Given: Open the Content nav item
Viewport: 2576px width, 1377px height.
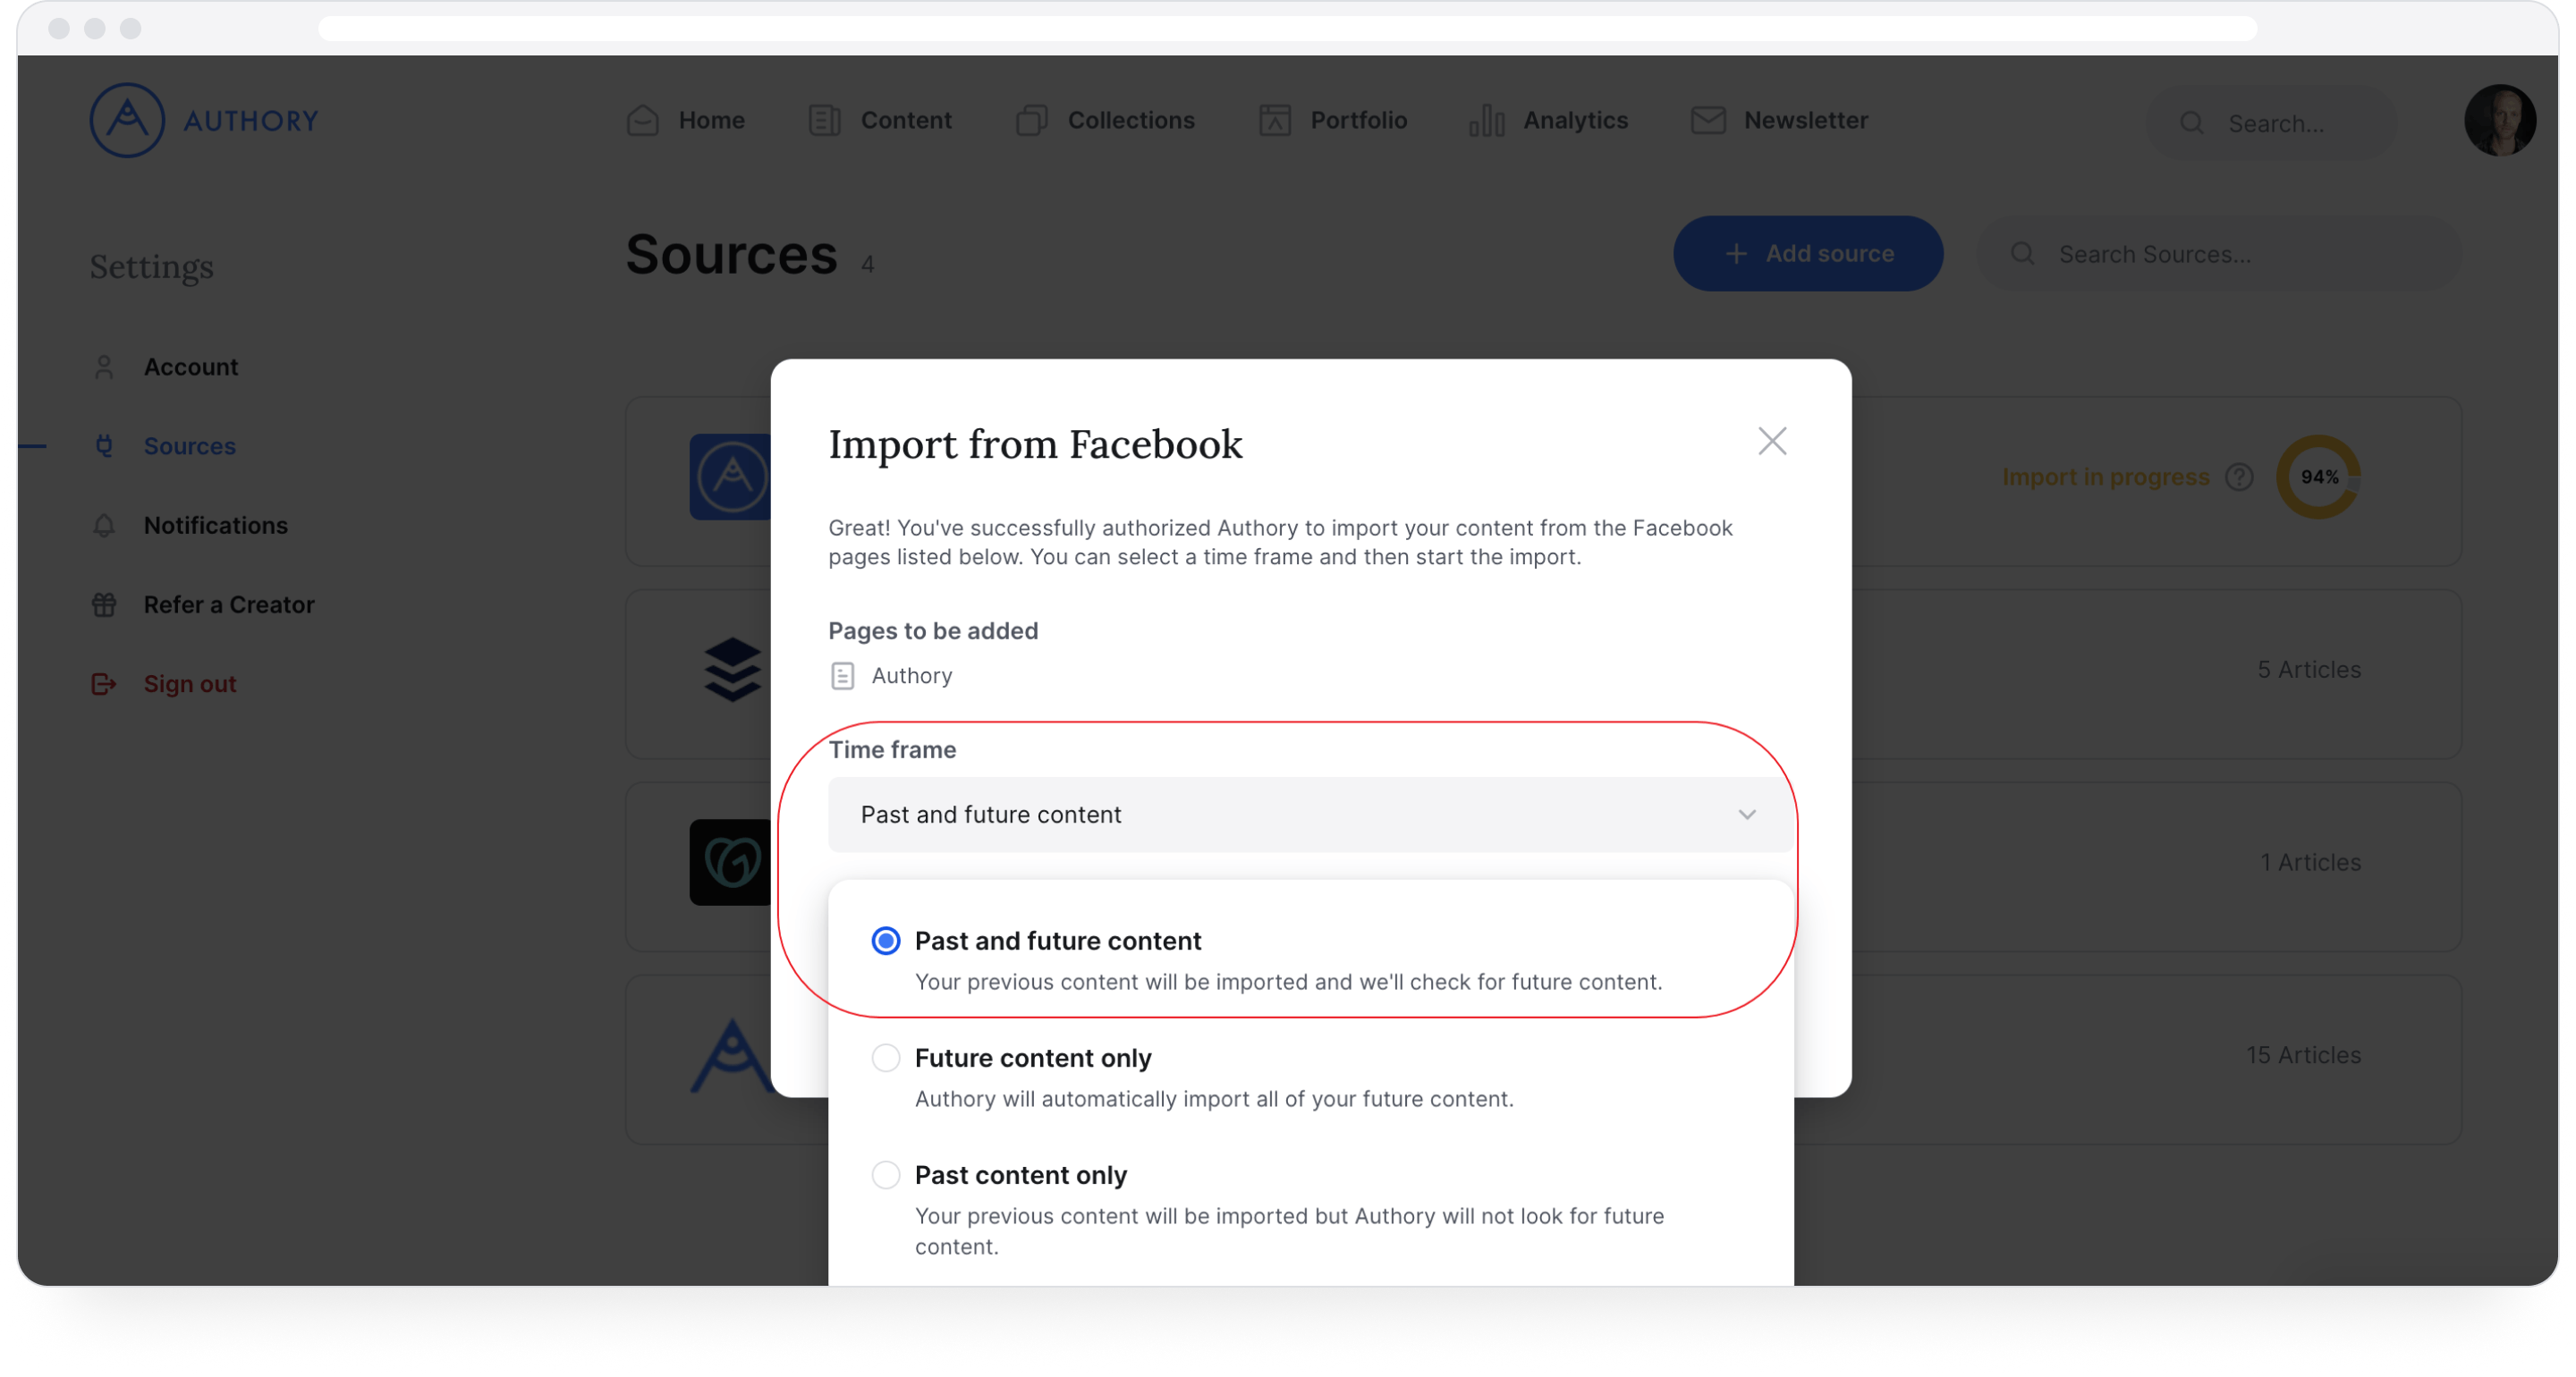Looking at the screenshot, I should pyautogui.click(x=879, y=120).
